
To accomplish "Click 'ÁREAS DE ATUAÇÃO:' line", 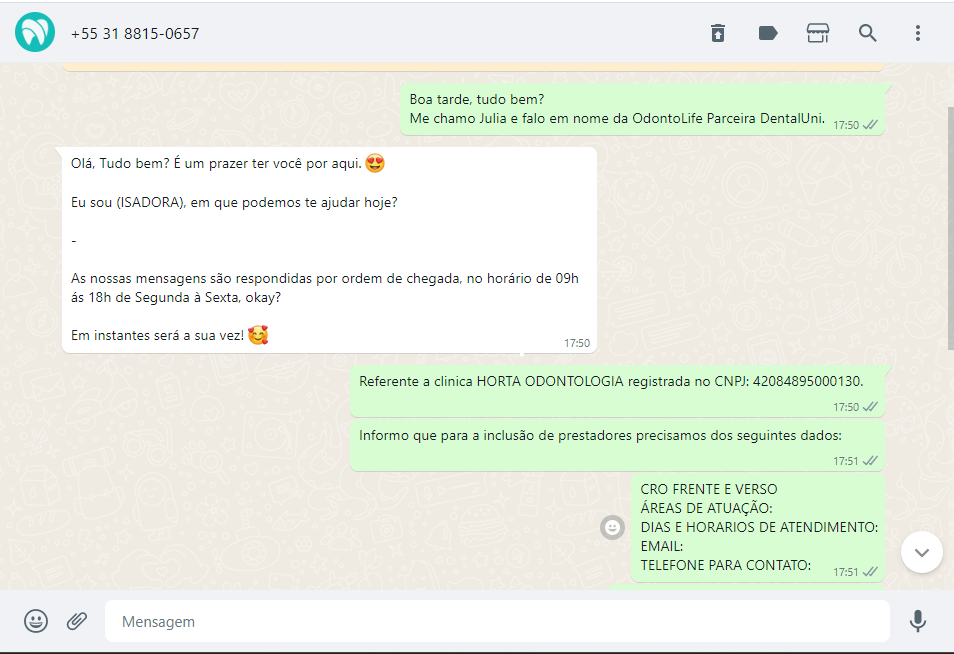I will pyautogui.click(x=706, y=508).
